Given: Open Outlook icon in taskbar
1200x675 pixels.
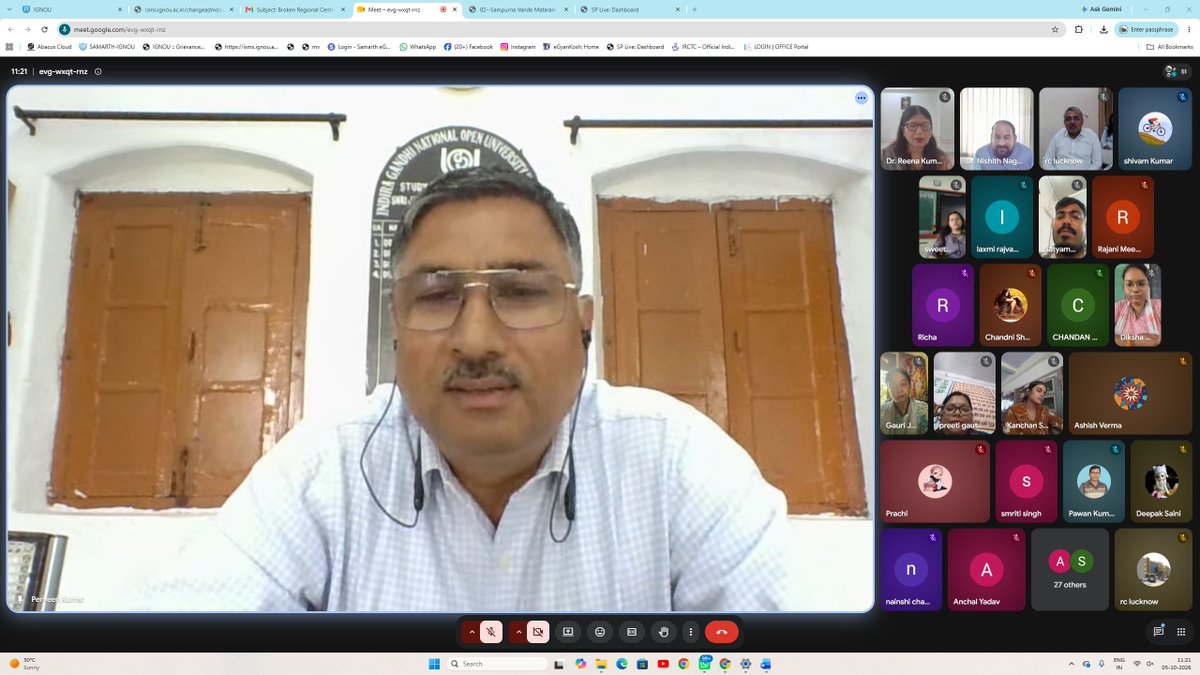Looking at the screenshot, I should click(766, 664).
